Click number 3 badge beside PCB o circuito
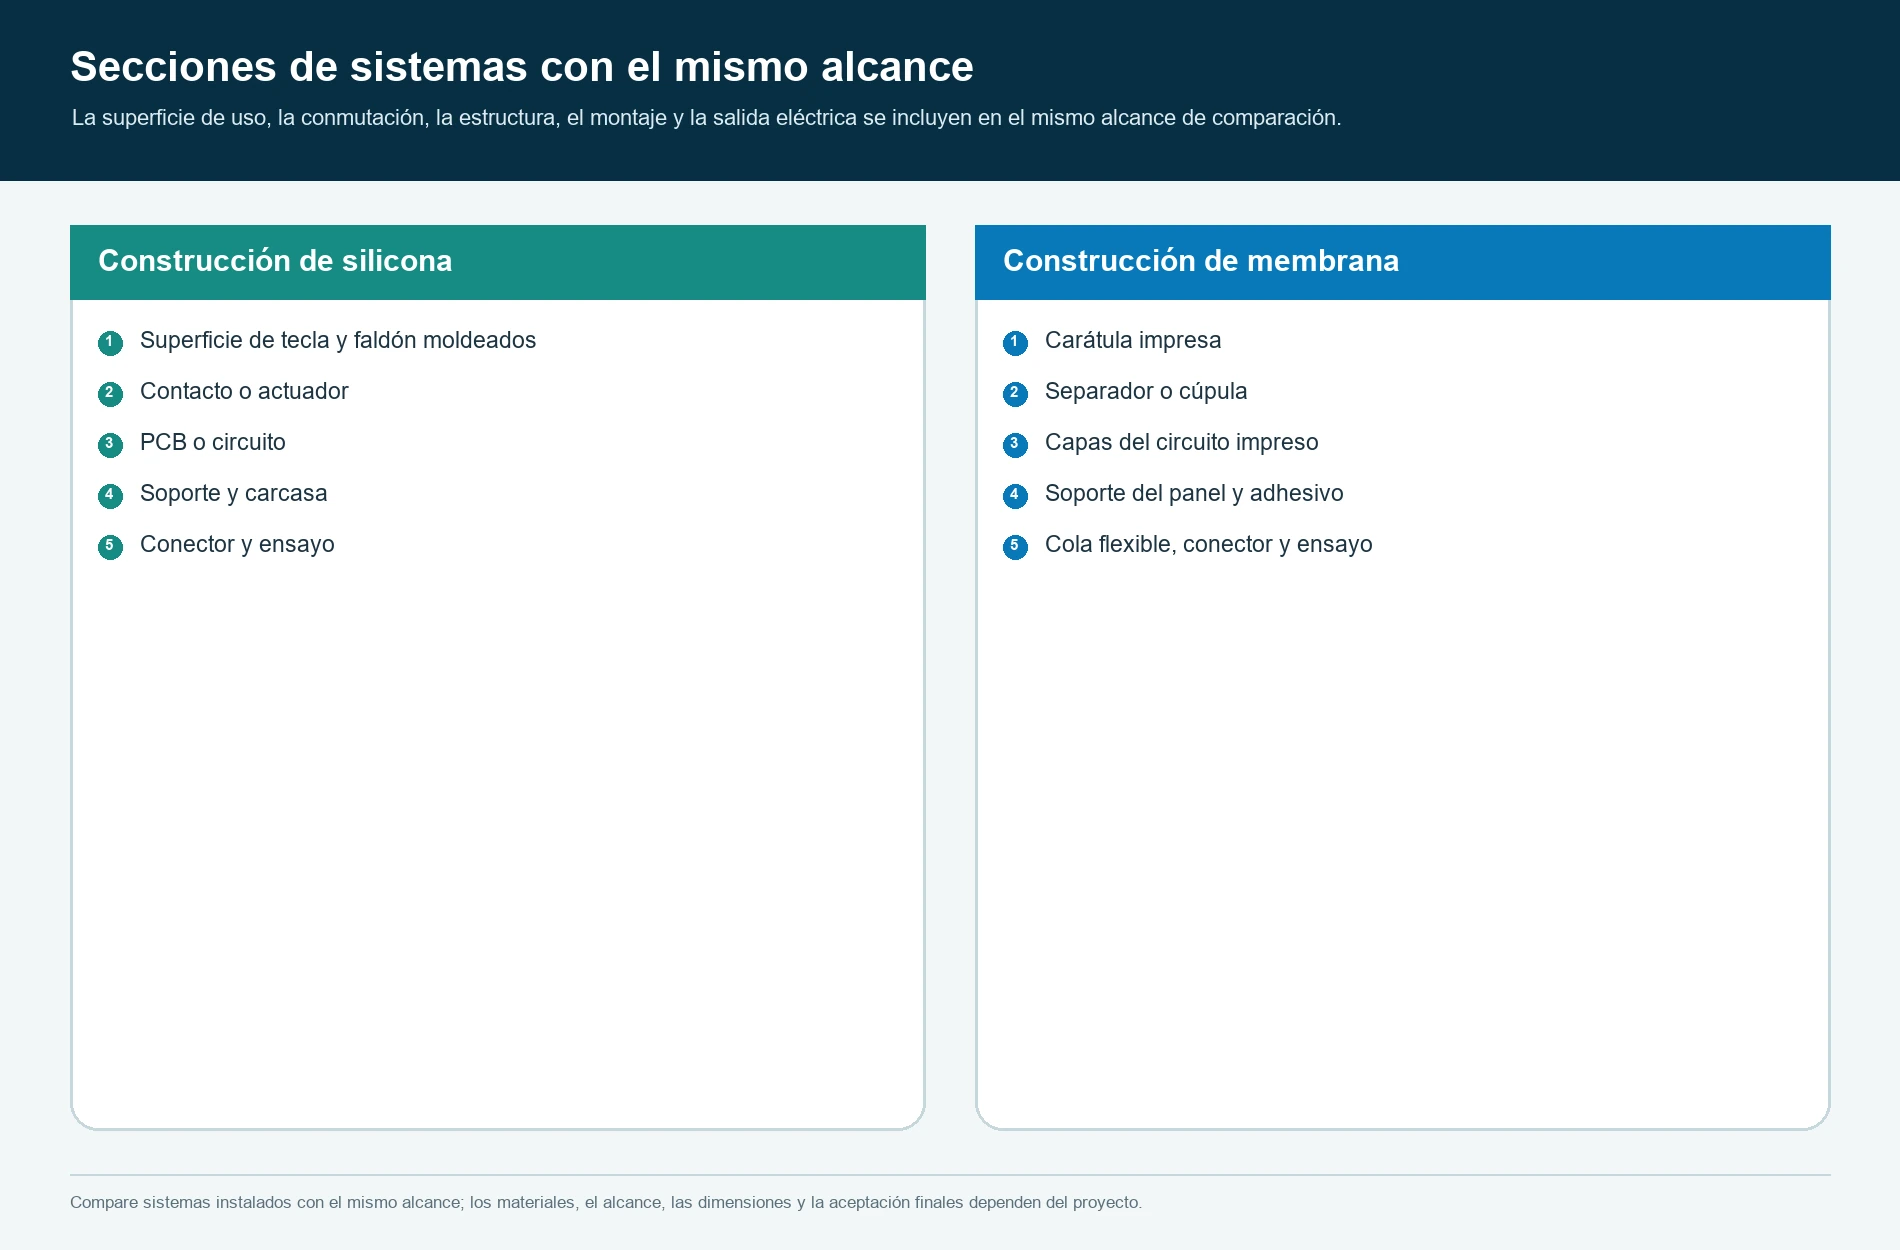This screenshot has height=1250, width=1900. (x=110, y=445)
